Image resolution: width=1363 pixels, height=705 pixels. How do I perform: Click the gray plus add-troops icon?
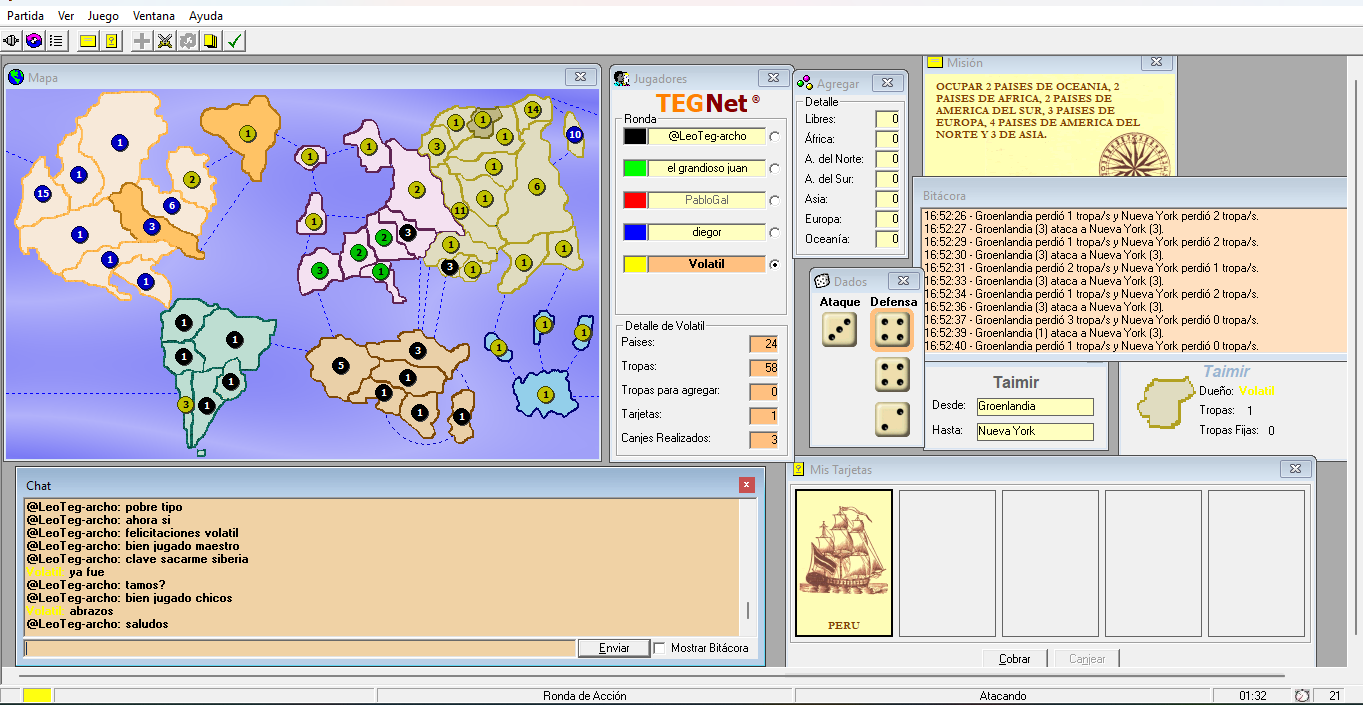pos(143,41)
